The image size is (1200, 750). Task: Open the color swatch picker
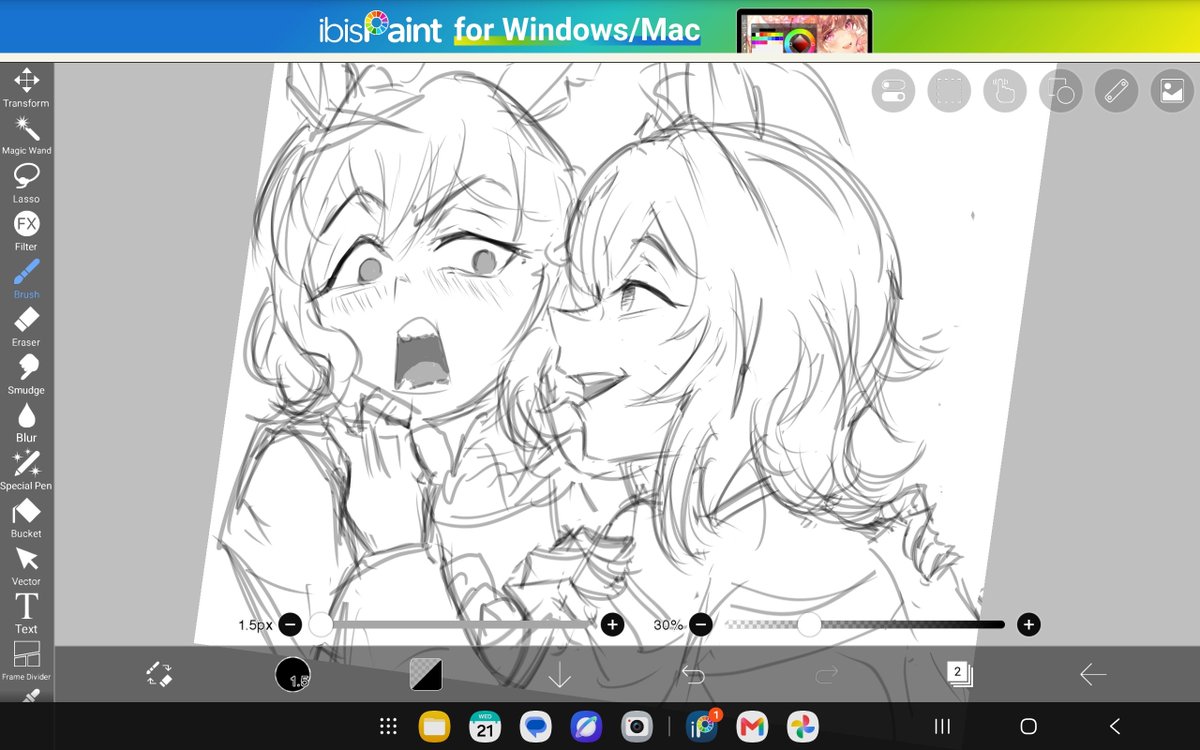pos(427,675)
